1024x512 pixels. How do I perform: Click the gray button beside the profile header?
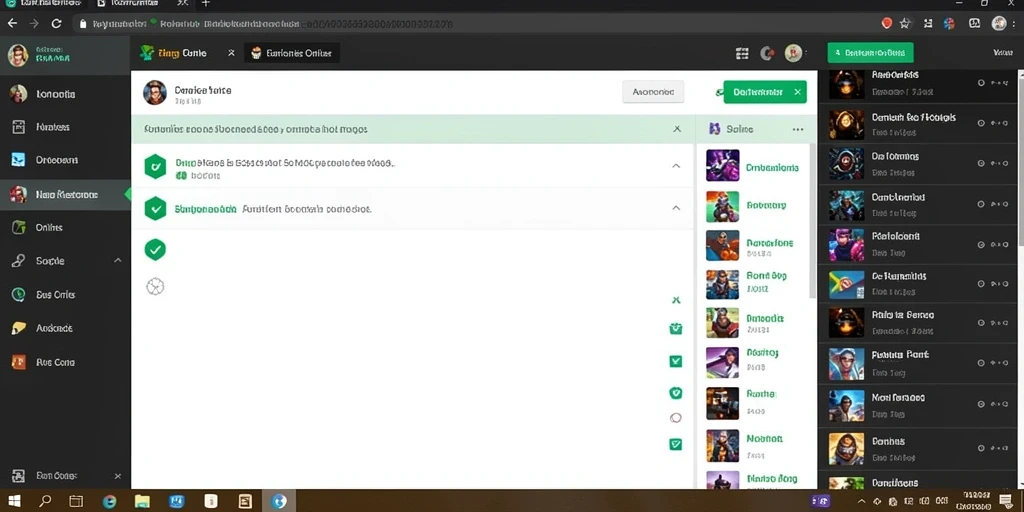[x=653, y=92]
